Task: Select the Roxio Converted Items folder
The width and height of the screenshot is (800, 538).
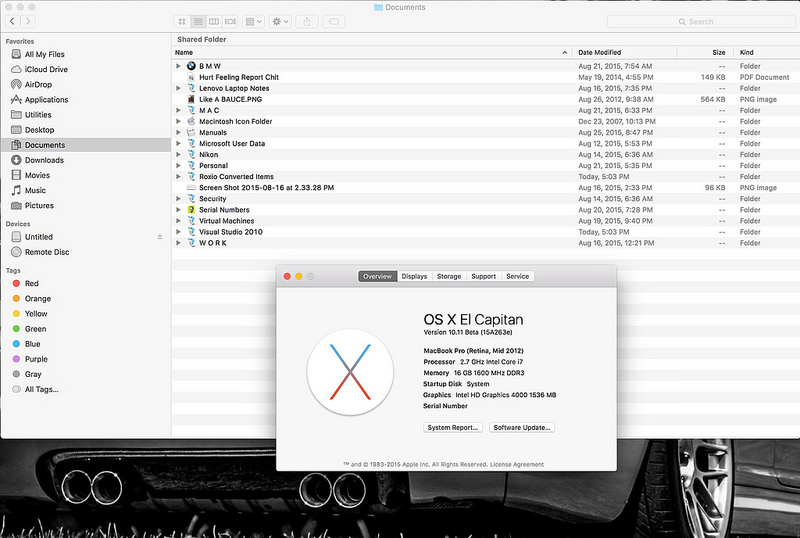Action: 236,177
